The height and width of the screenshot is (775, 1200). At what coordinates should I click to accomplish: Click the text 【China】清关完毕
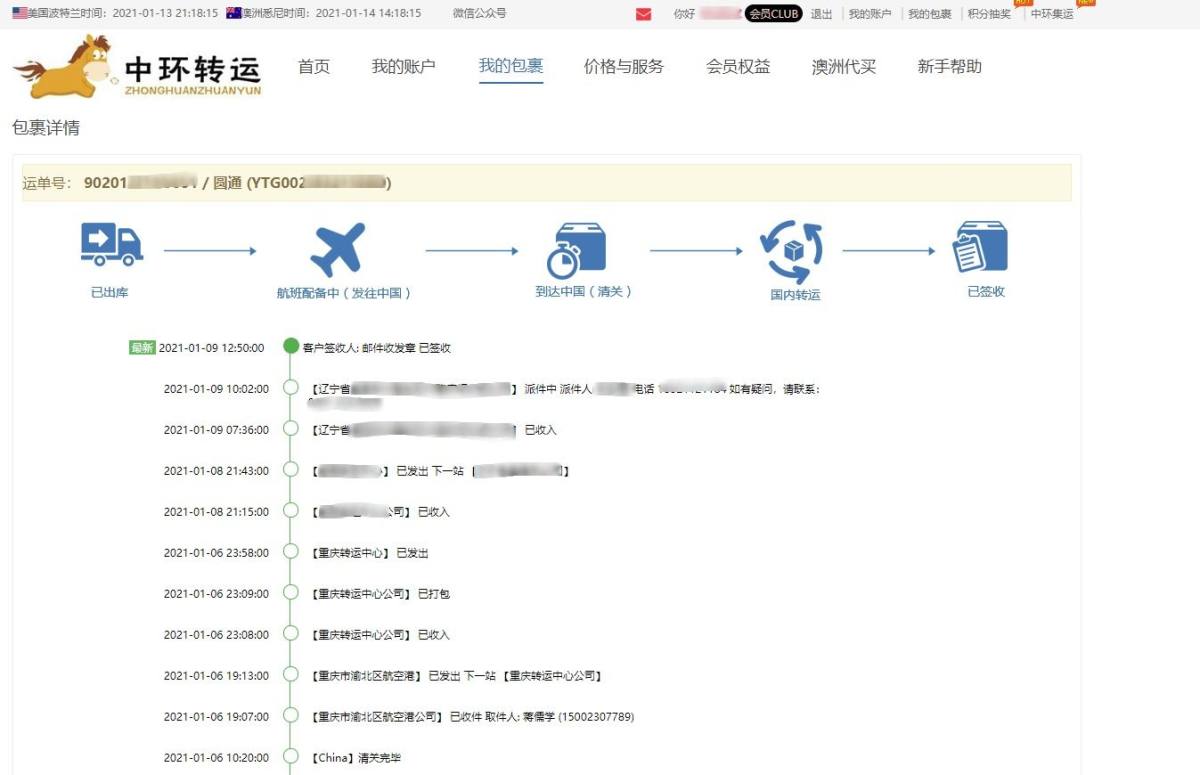pos(356,758)
